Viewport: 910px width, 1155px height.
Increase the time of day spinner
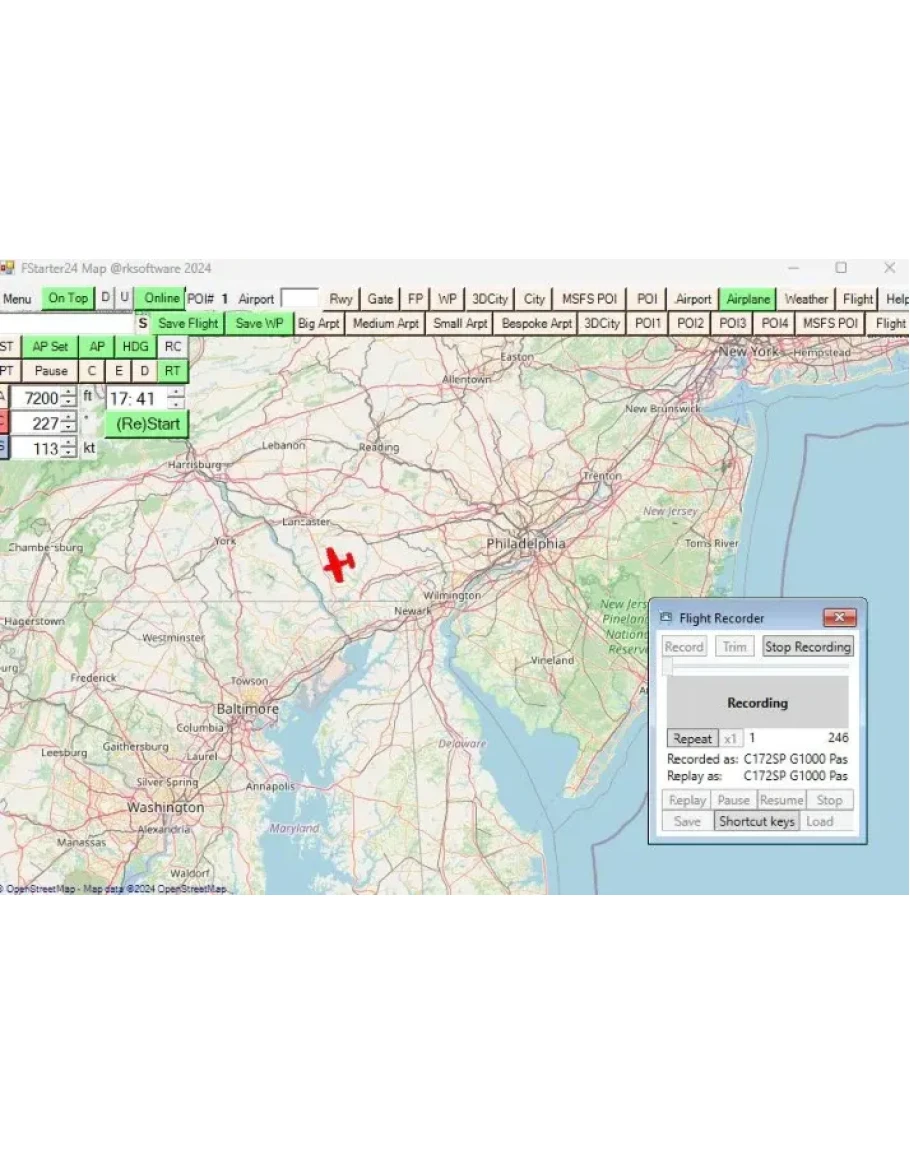point(176,393)
